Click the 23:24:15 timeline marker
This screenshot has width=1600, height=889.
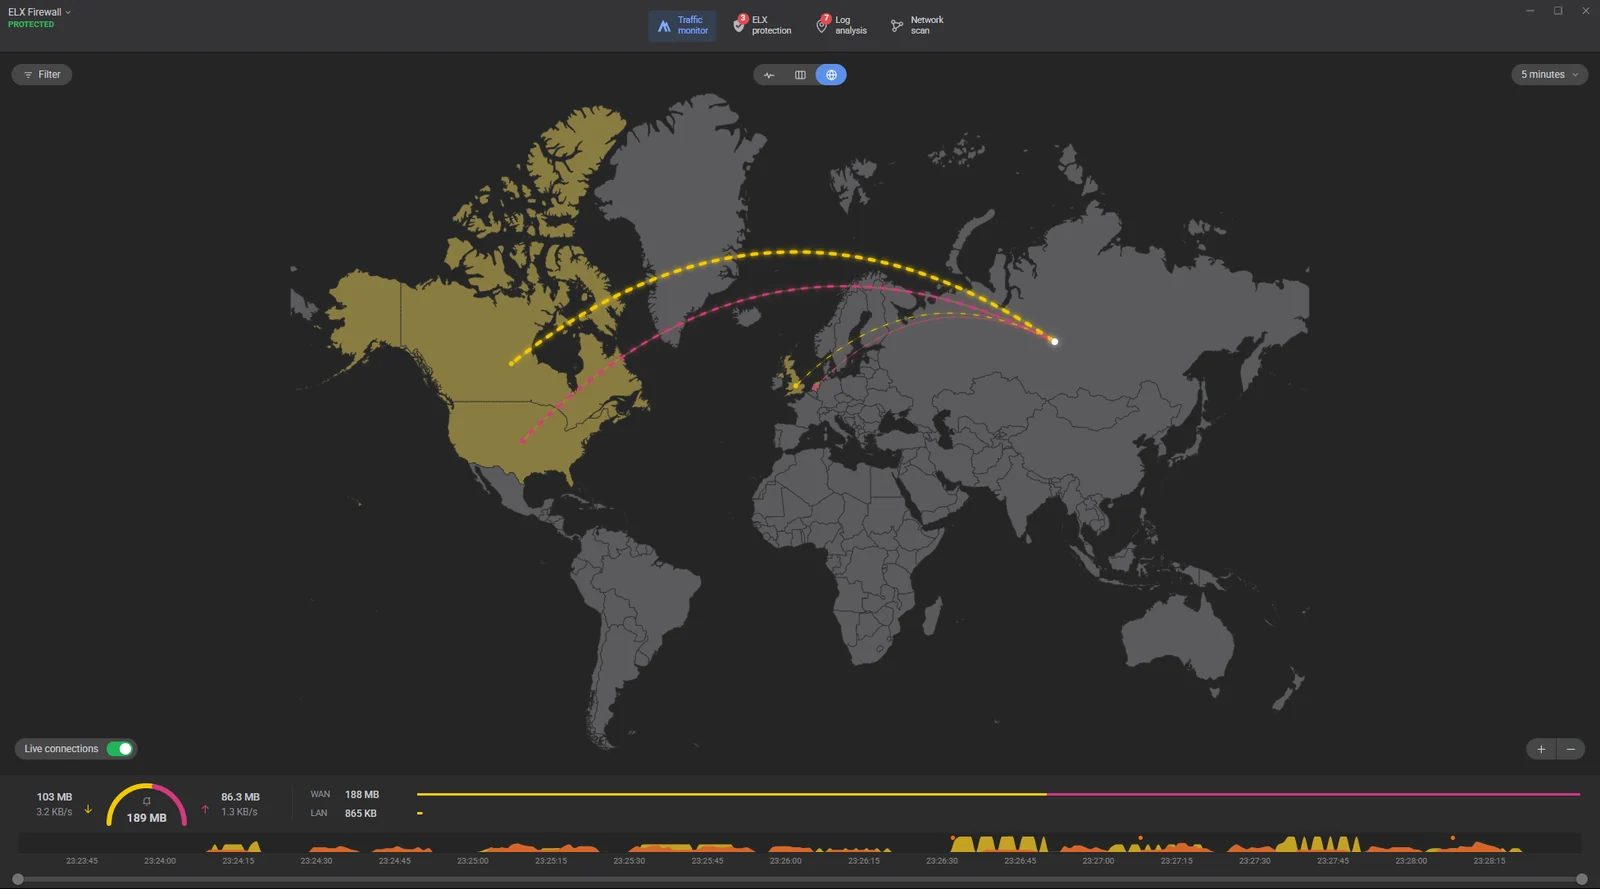[x=238, y=861]
